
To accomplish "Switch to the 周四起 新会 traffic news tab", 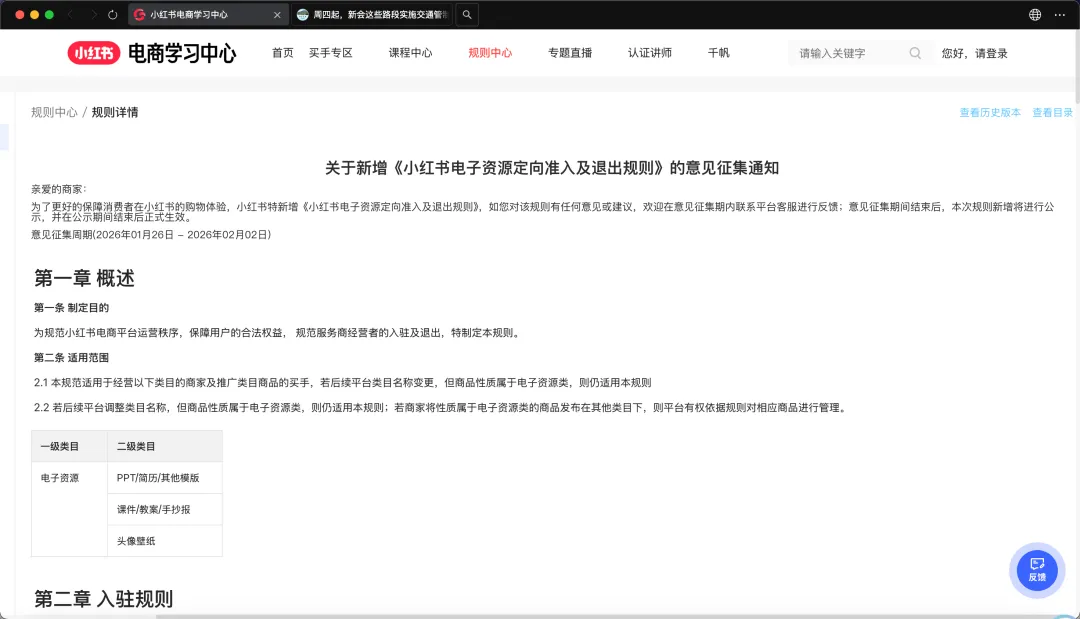I will tap(372, 14).
